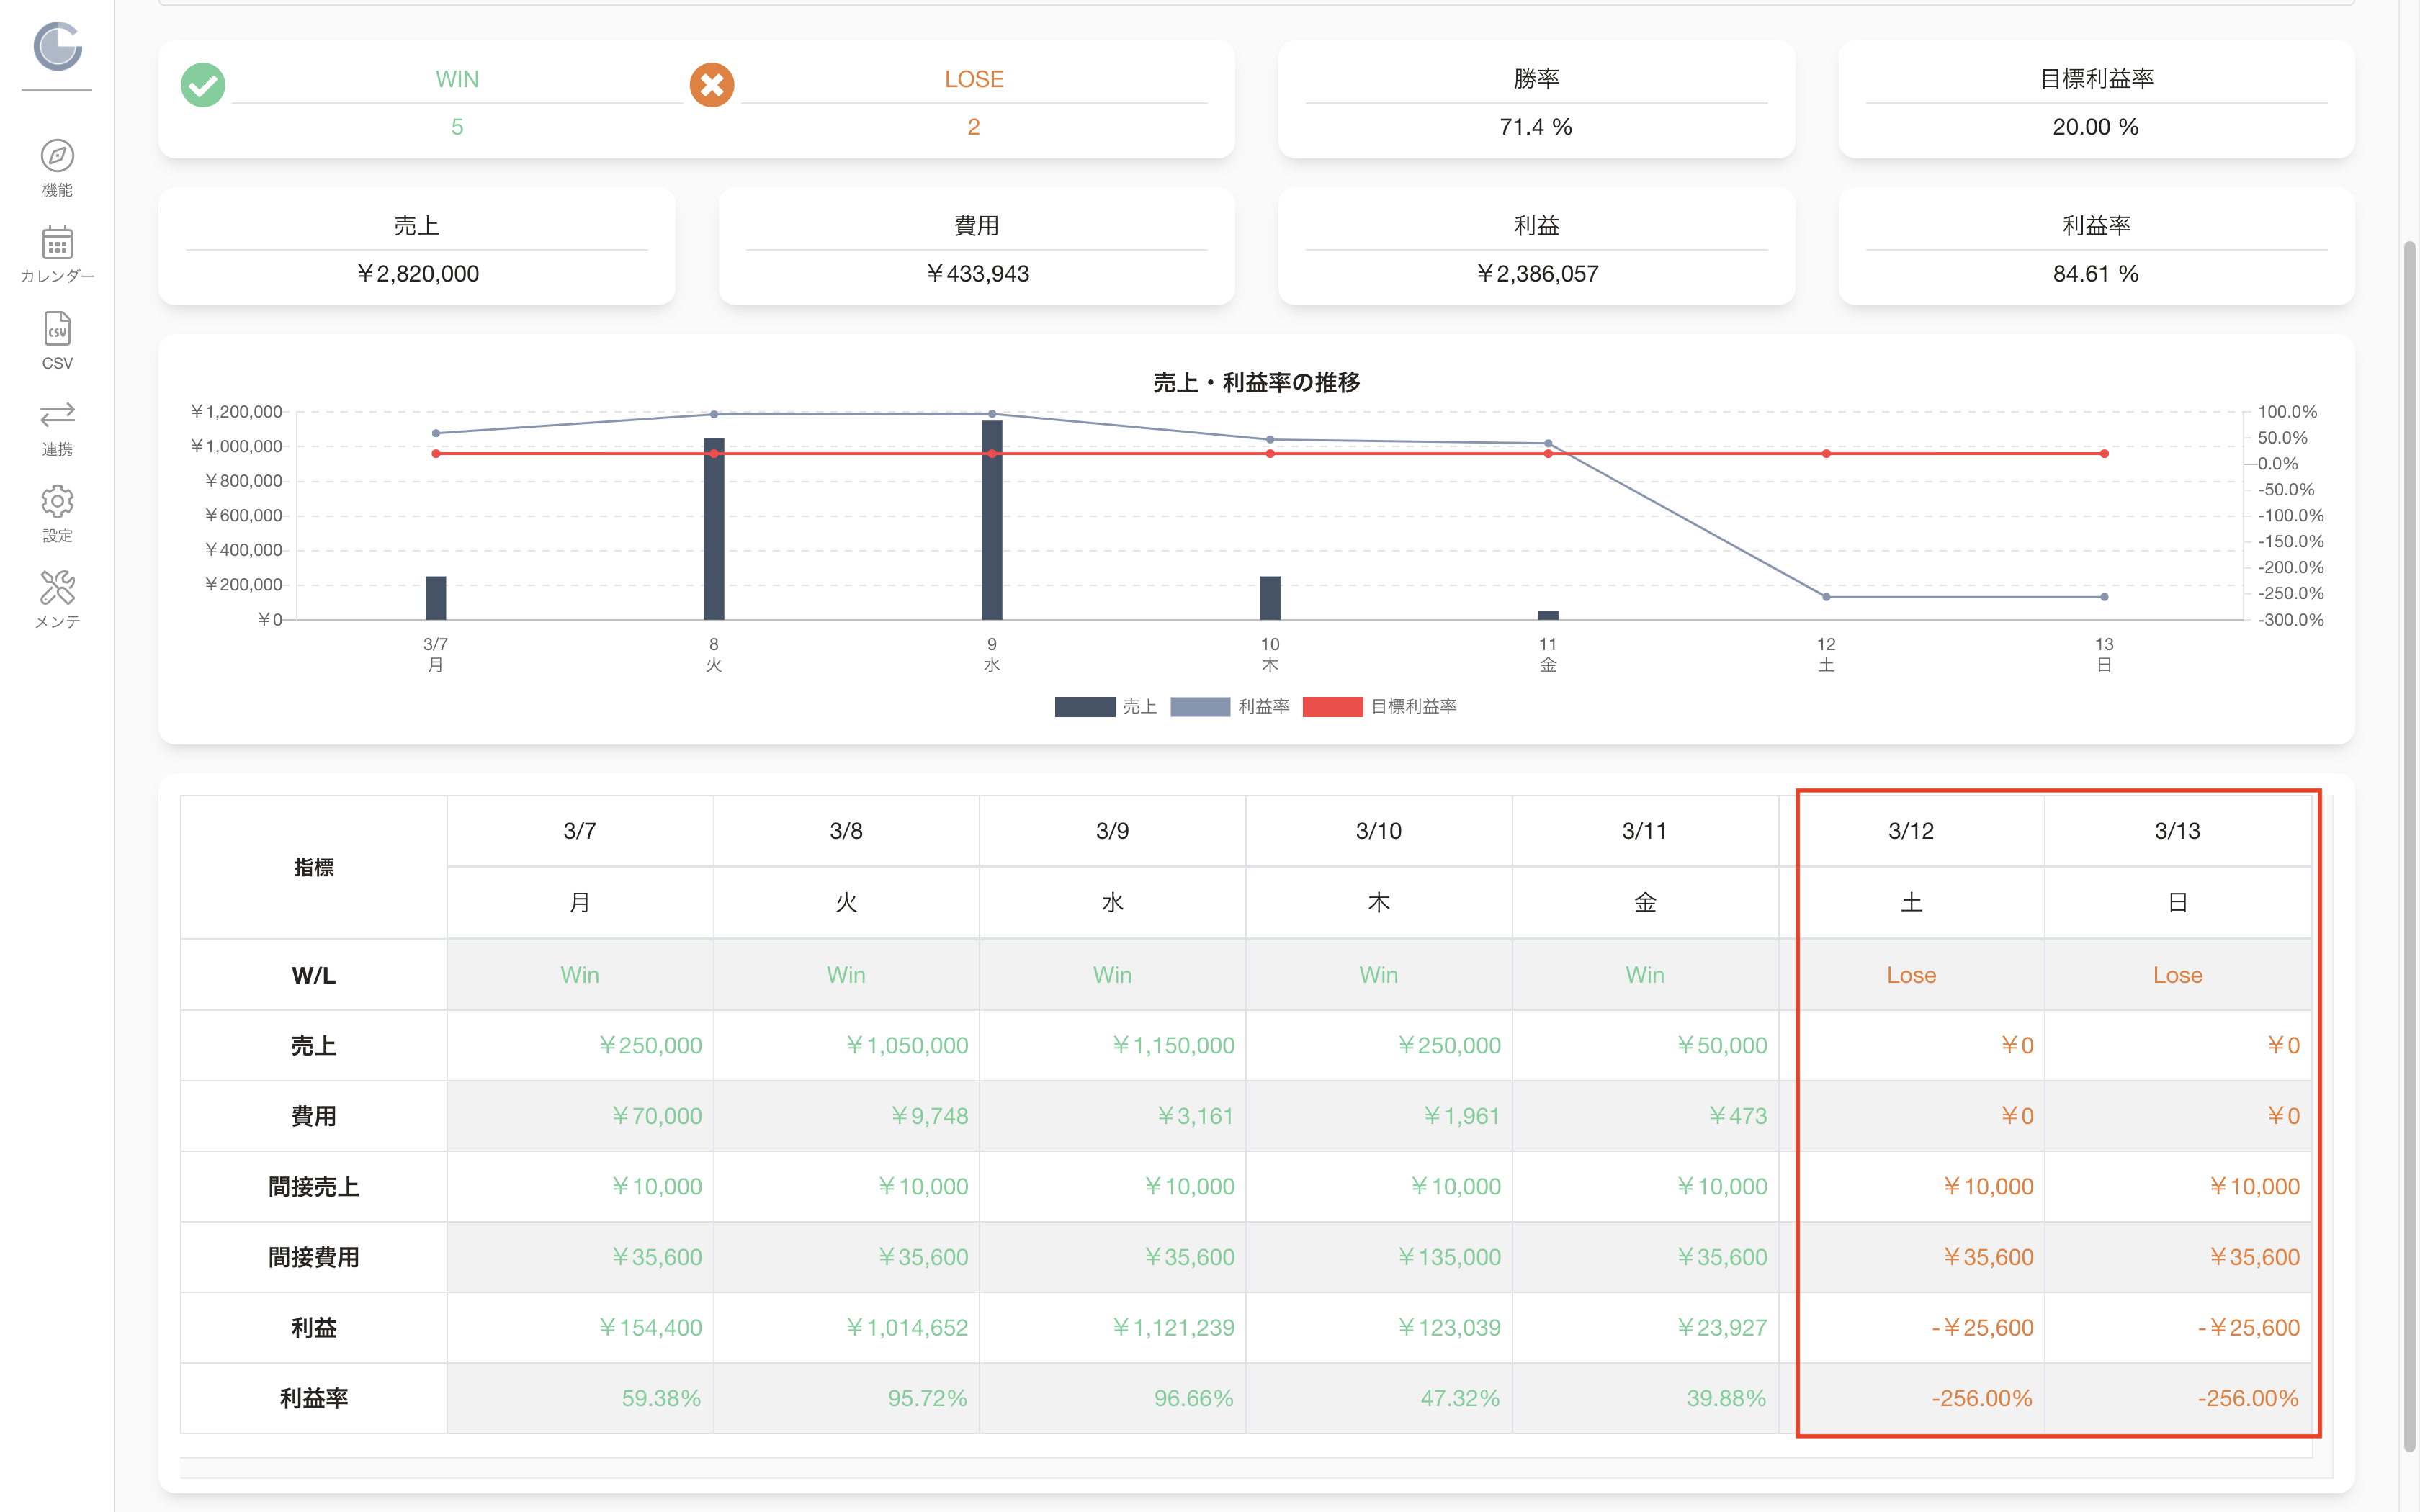
Task: Open the 機能 compass icon in sidebar
Action: coord(57,157)
